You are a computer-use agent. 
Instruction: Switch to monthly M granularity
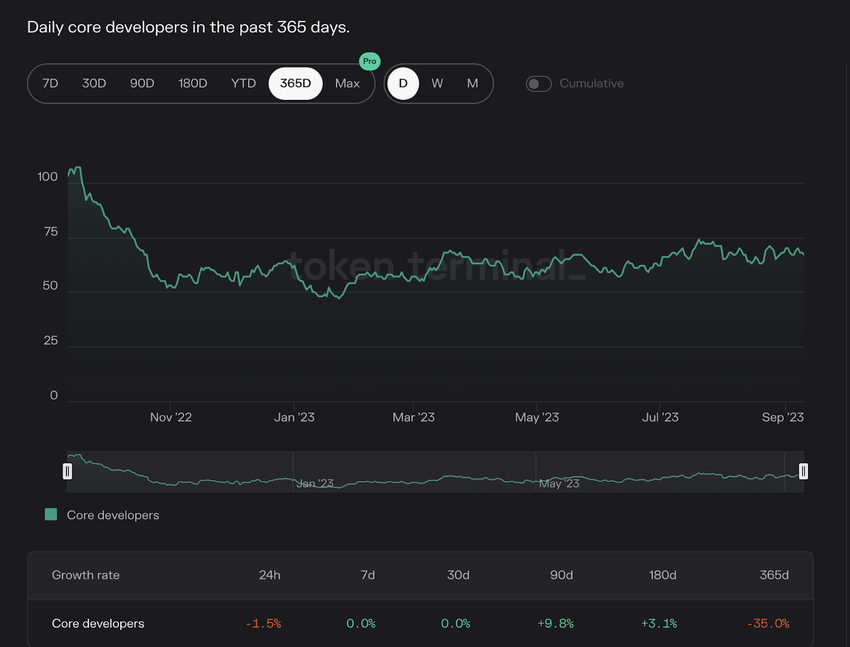click(472, 83)
